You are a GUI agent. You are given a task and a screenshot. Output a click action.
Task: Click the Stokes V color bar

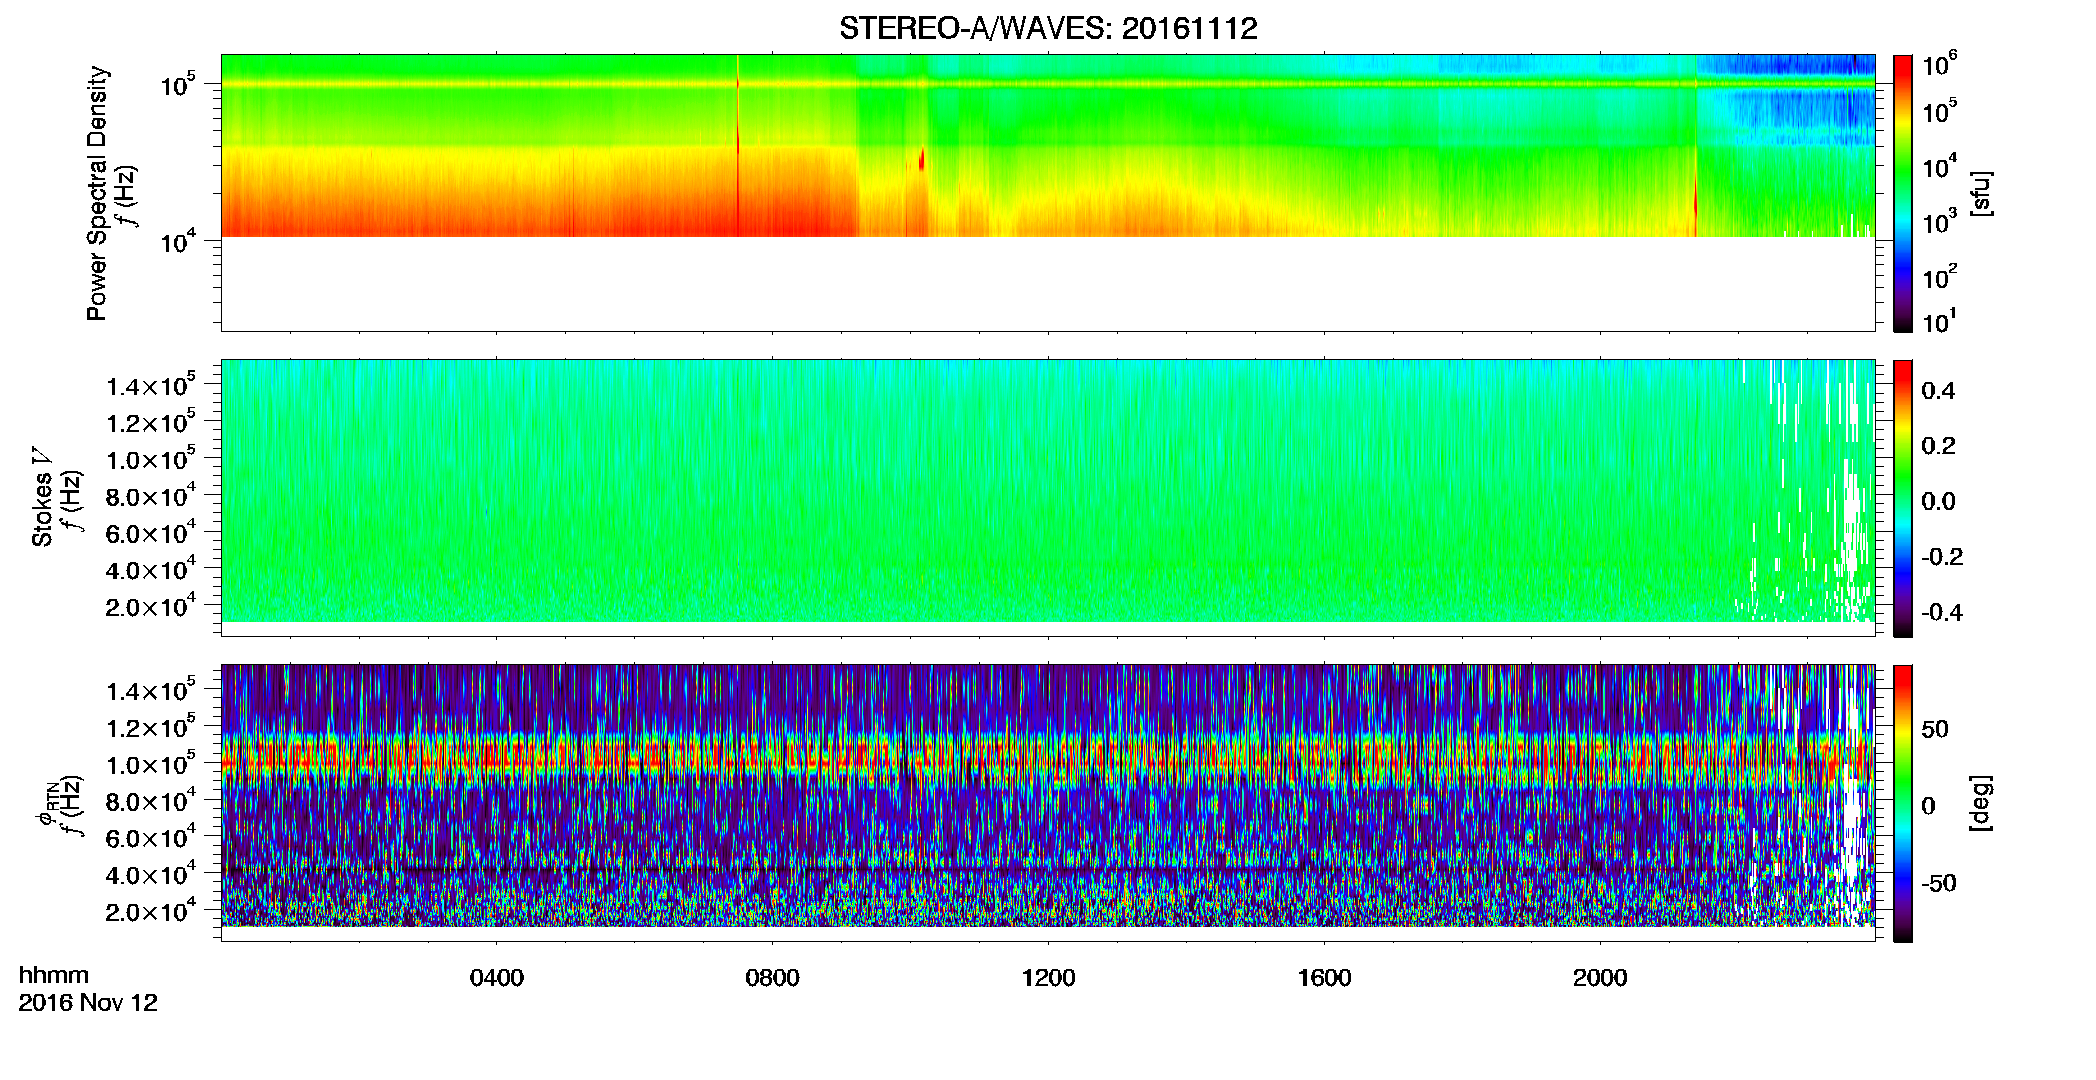[1903, 498]
